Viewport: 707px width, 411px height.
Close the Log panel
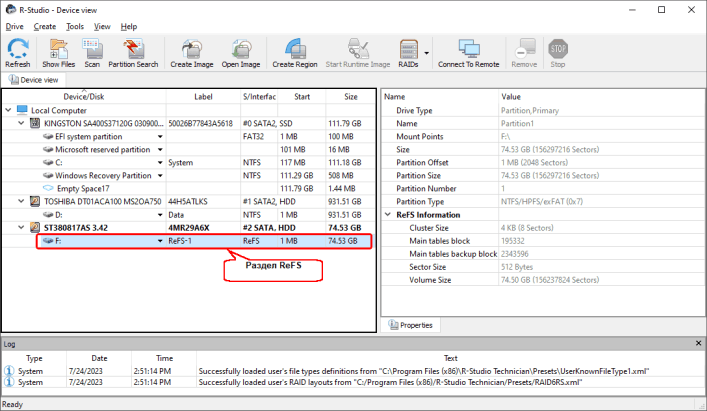point(698,343)
